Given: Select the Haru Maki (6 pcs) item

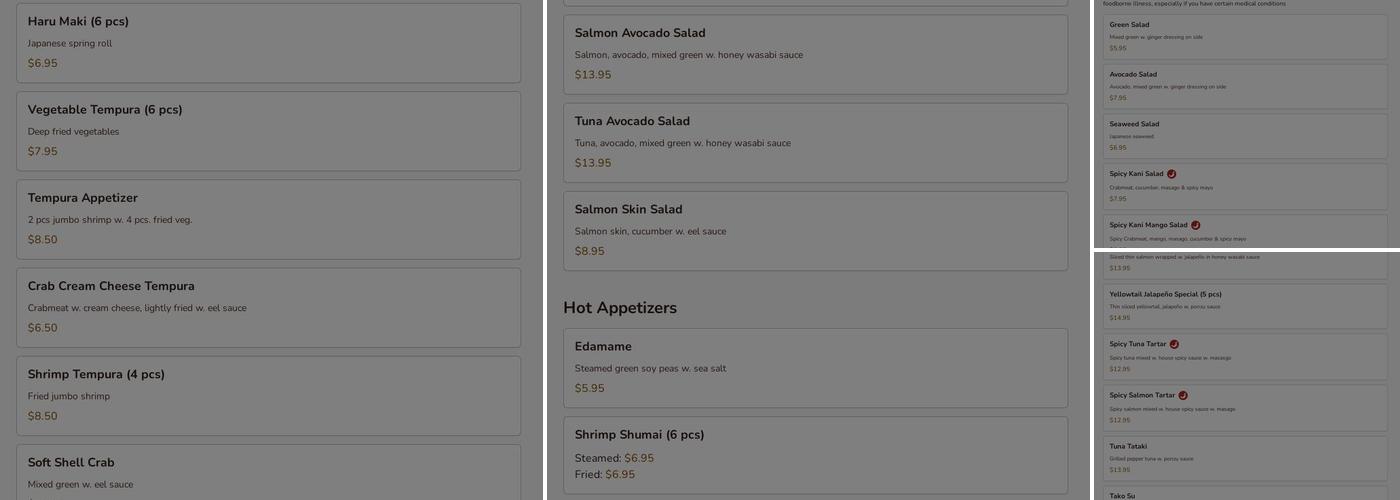Looking at the screenshot, I should pyautogui.click(x=268, y=42).
